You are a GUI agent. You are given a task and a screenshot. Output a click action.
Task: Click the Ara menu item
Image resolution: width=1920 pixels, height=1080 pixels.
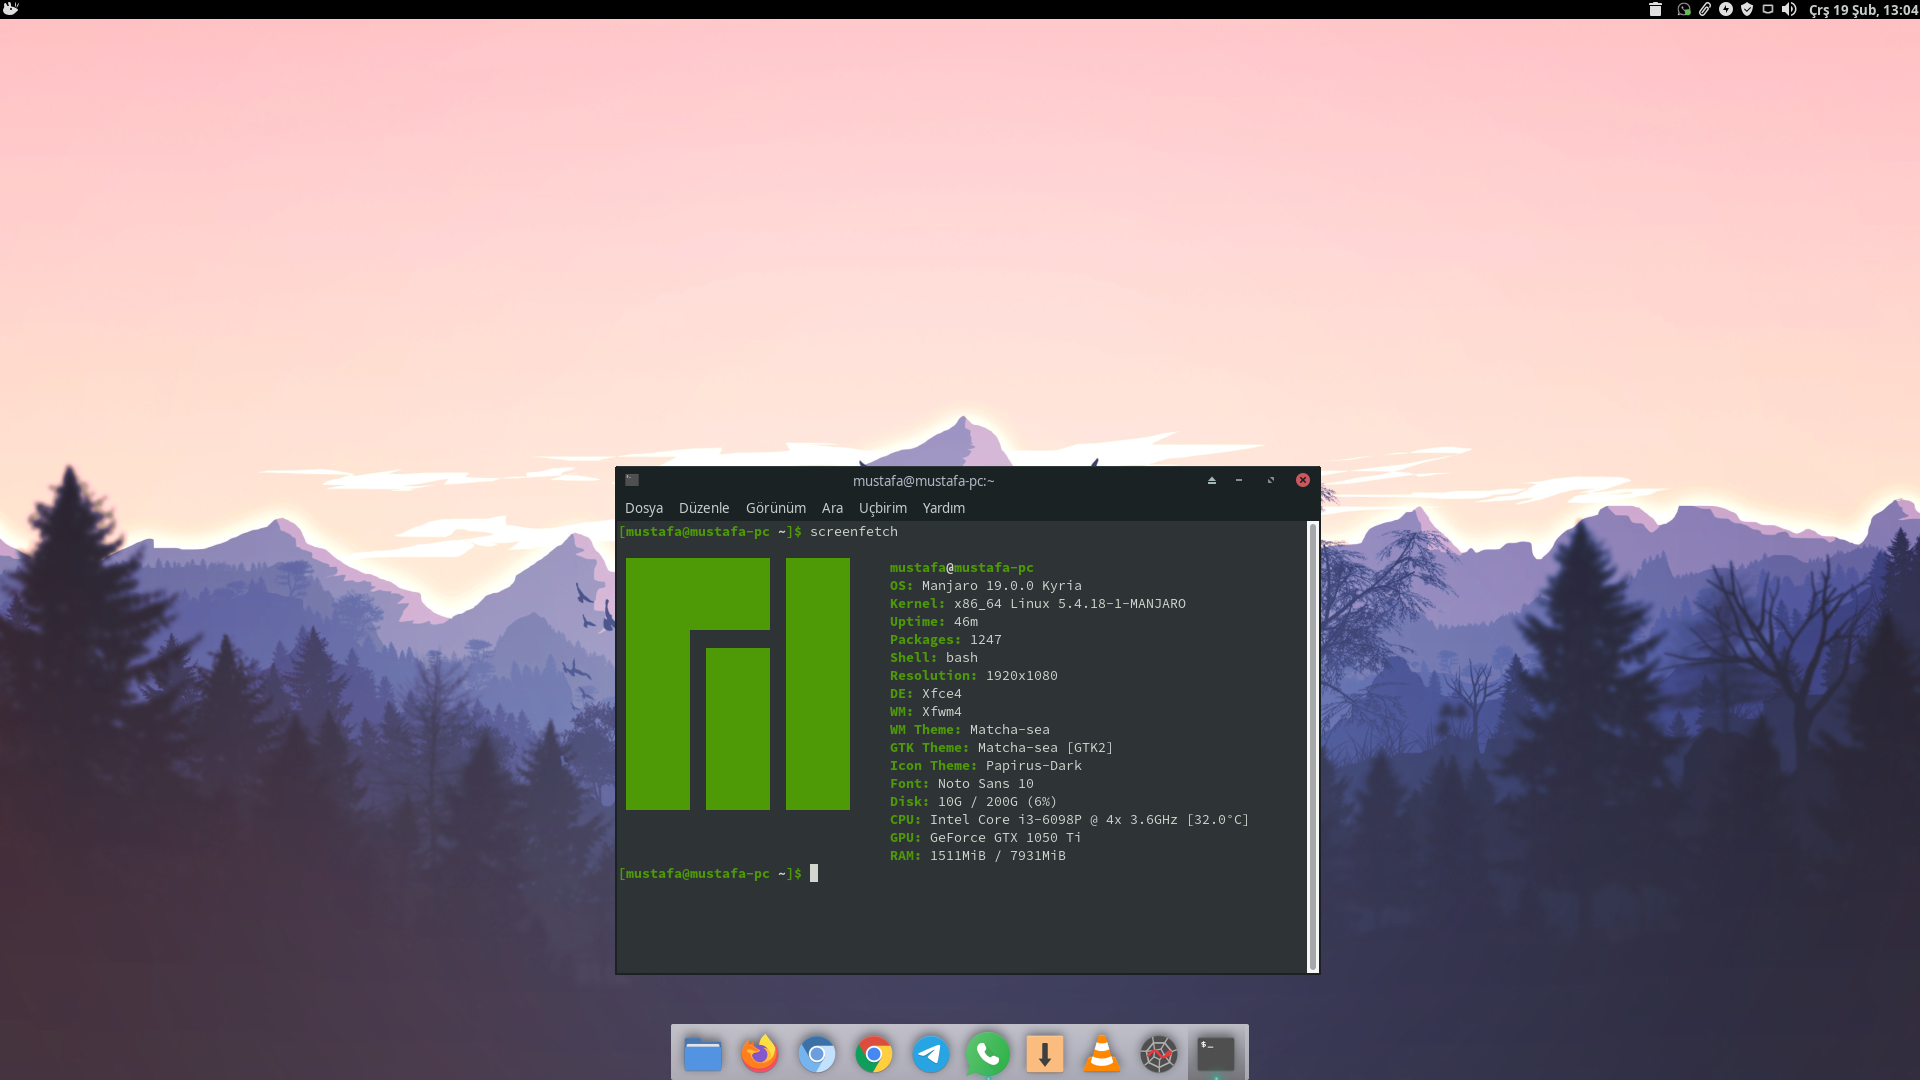click(x=832, y=508)
